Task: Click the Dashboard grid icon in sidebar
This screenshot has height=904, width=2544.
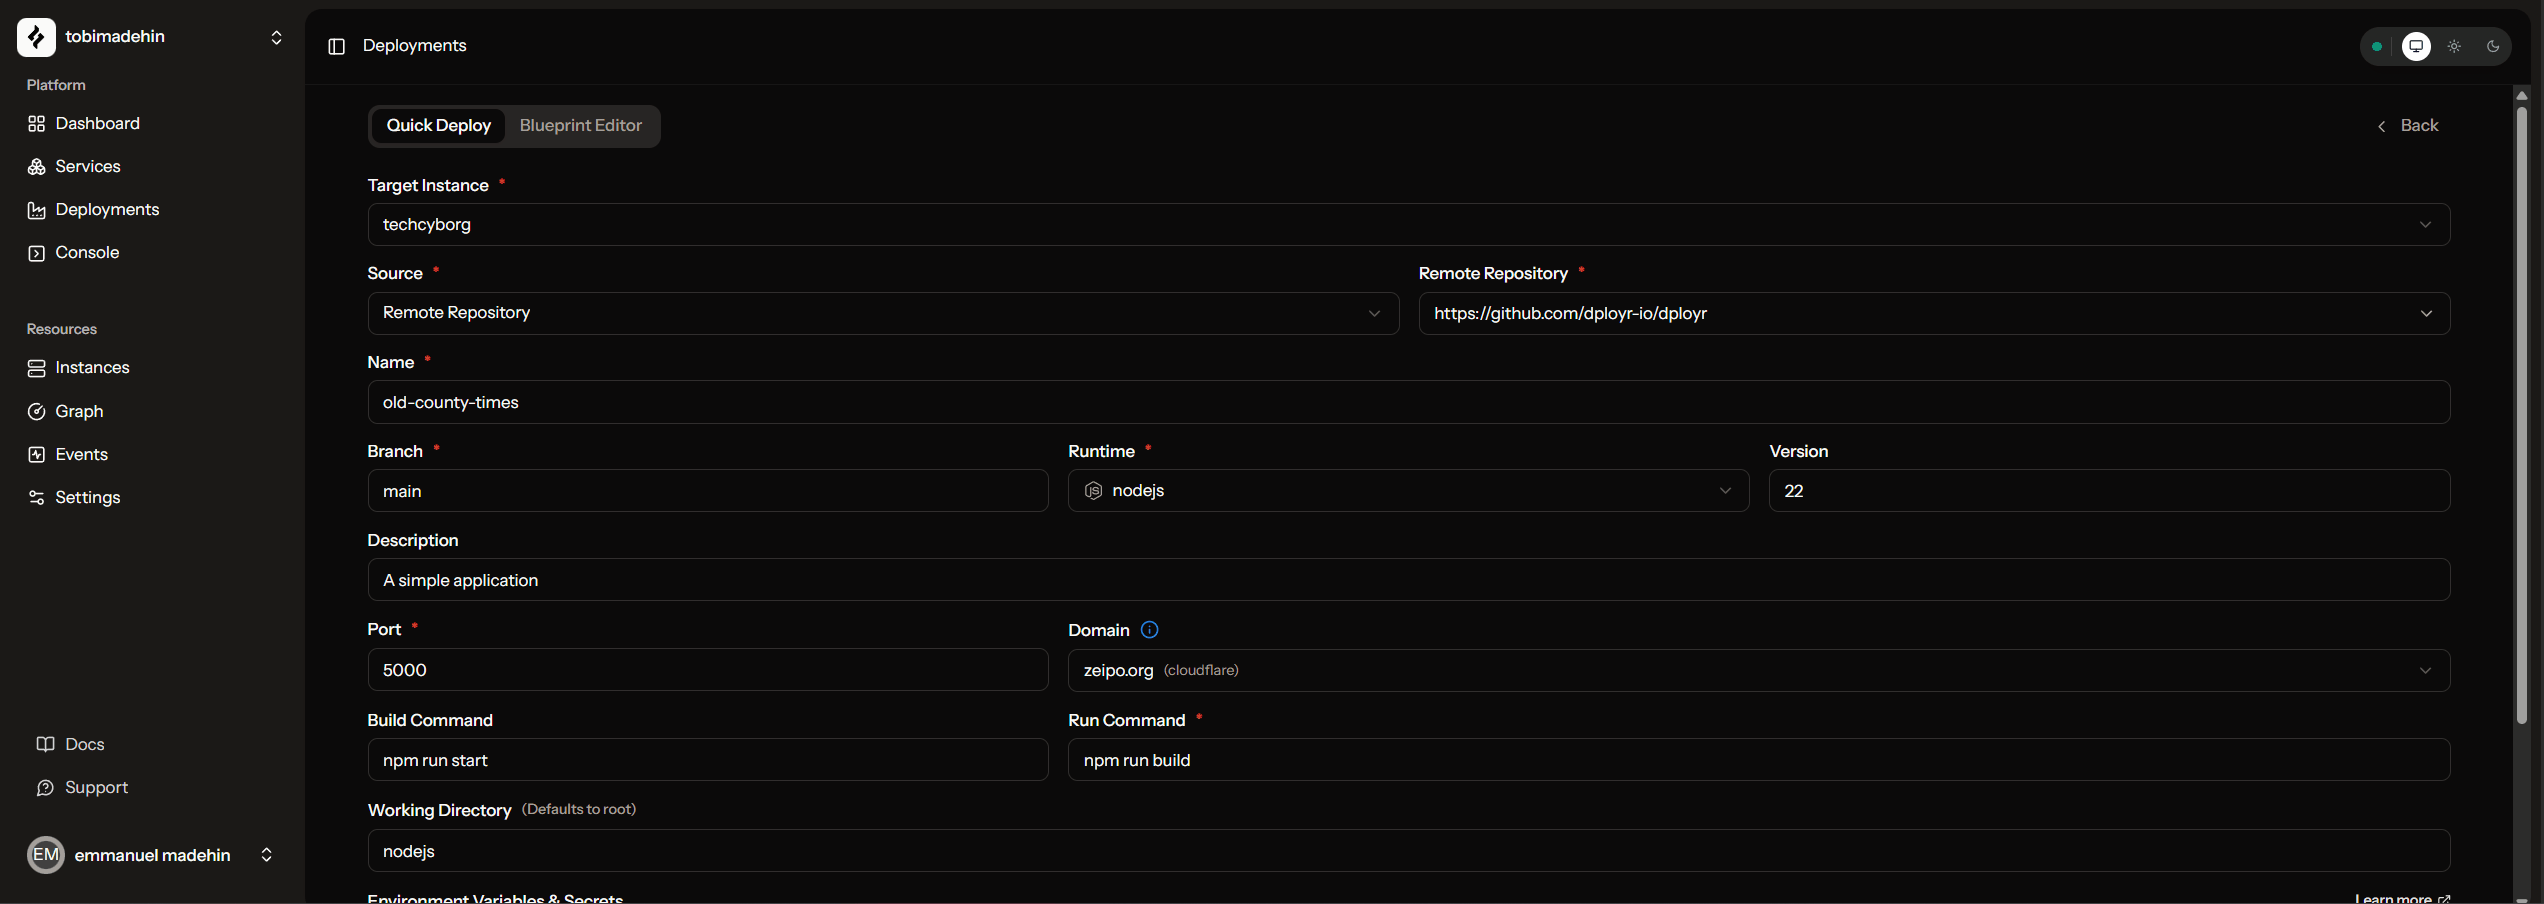Action: coord(37,124)
